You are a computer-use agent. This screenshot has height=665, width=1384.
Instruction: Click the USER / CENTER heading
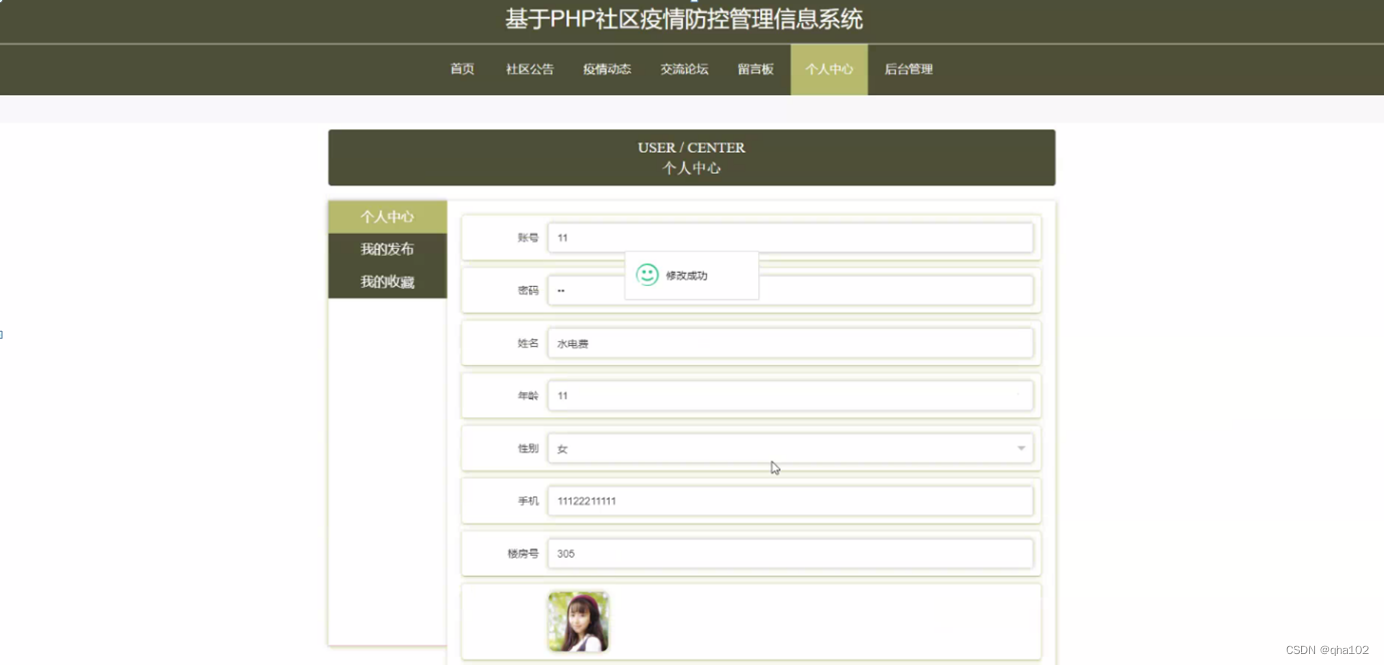pyautogui.click(x=691, y=148)
